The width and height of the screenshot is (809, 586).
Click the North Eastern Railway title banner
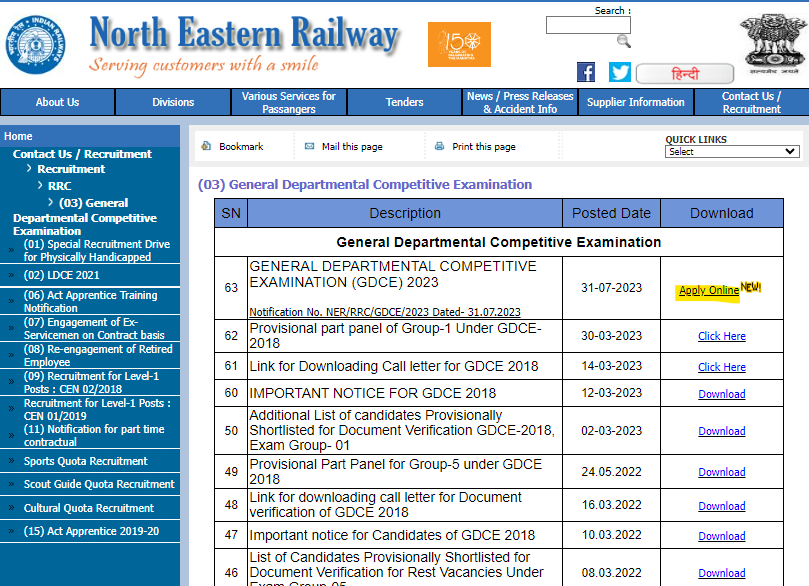coord(244,33)
